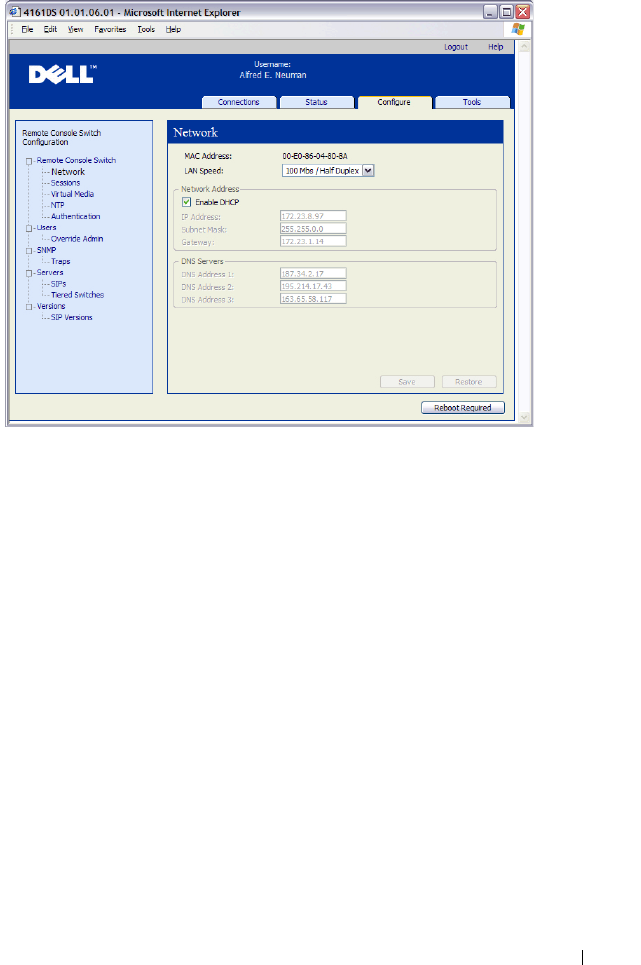641x965 pixels.
Task: Close the Internet Explorer window
Action: 522,12
